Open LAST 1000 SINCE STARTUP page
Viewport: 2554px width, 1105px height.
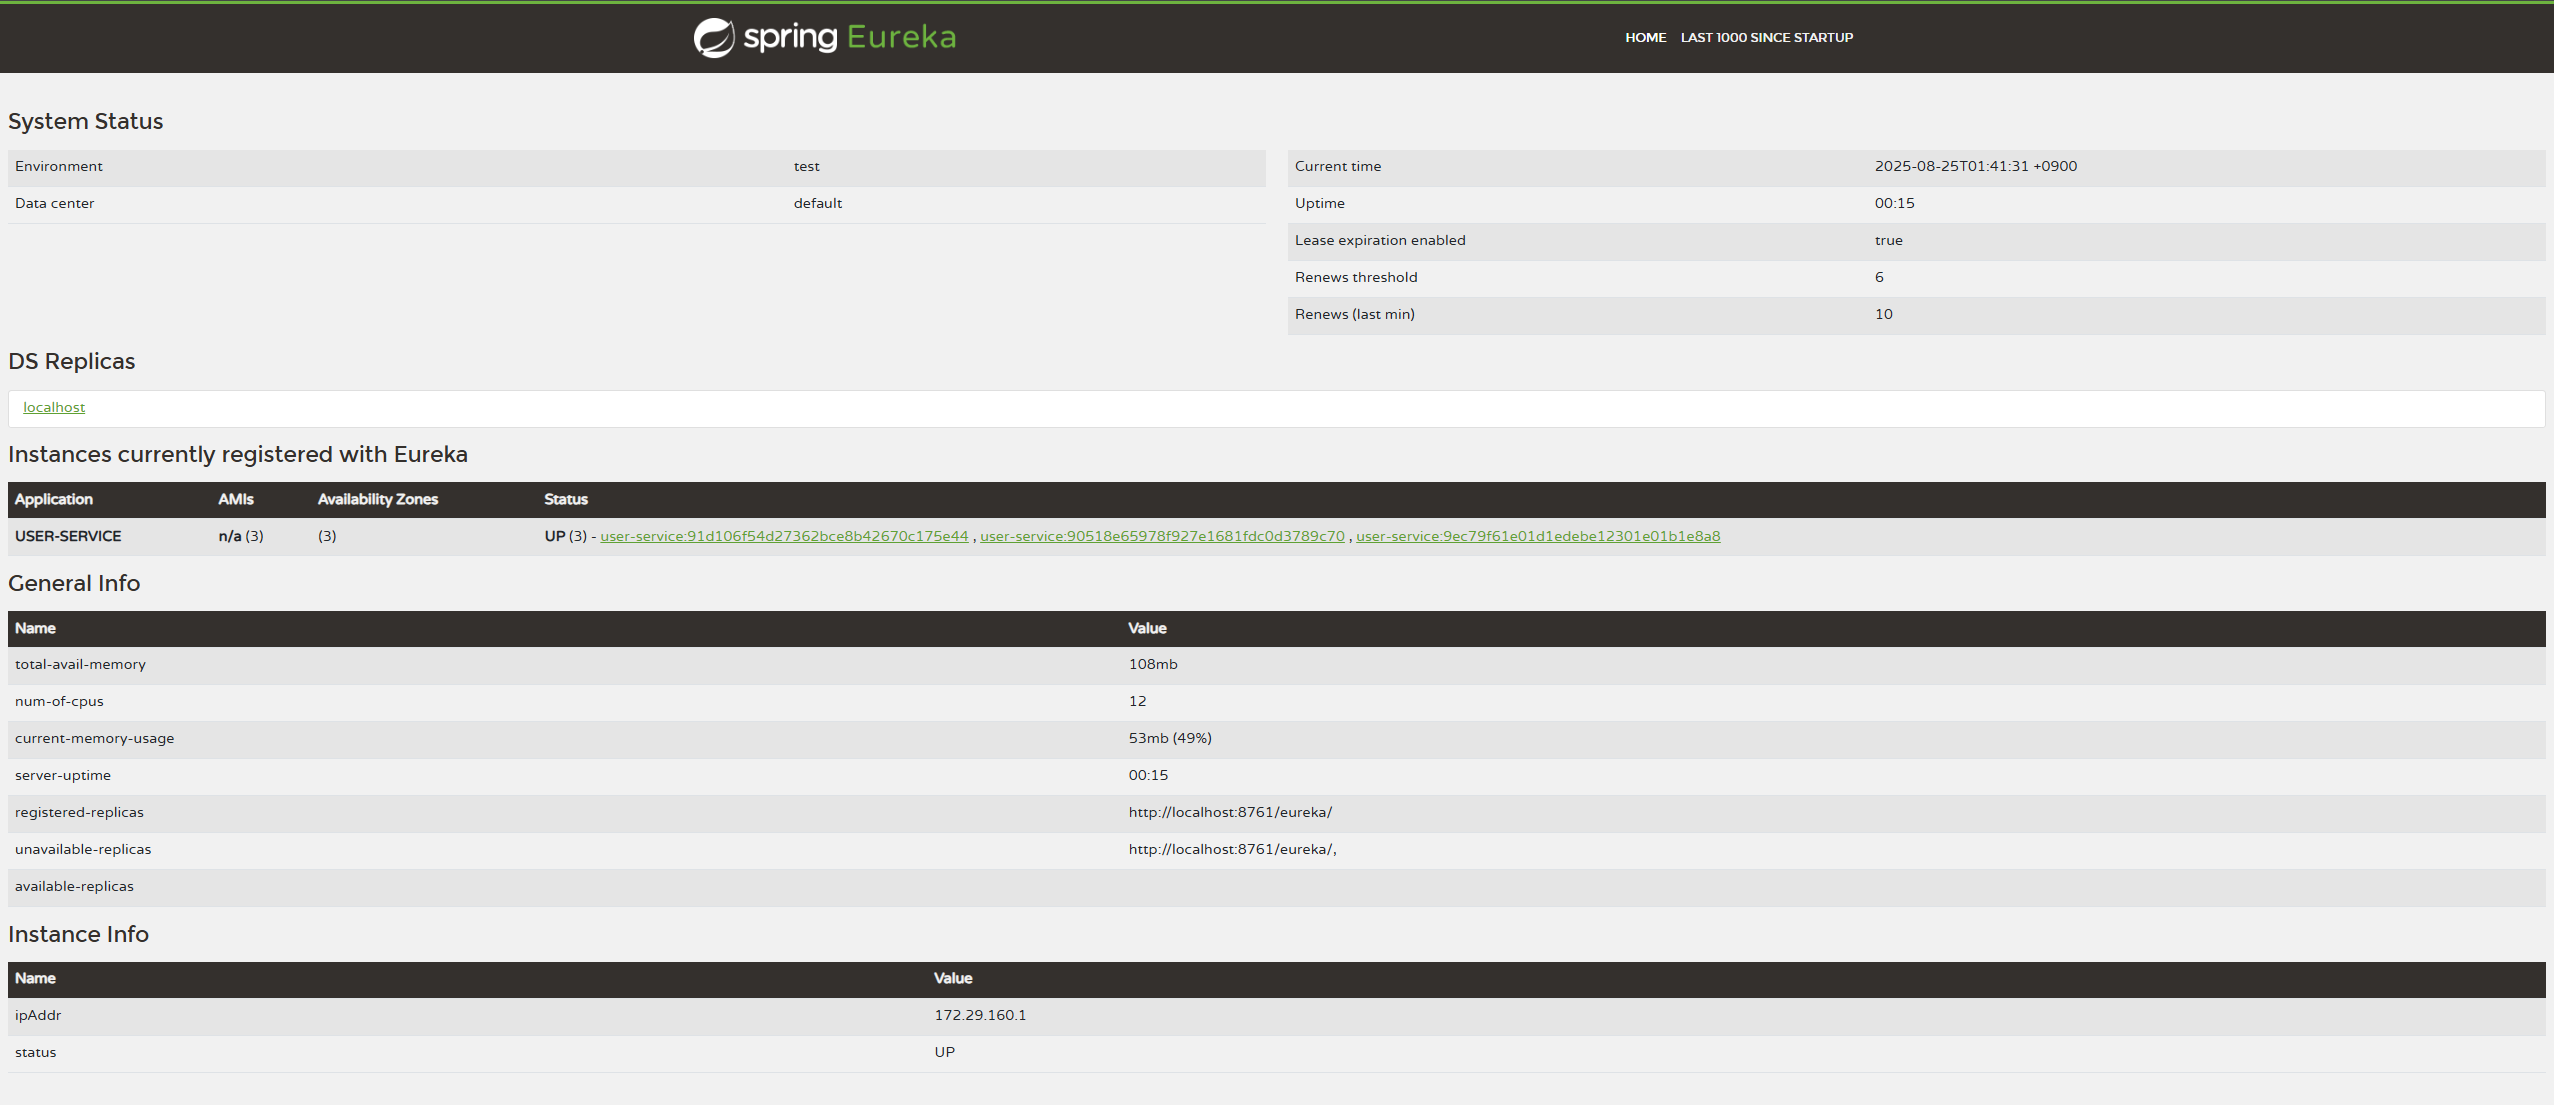point(1766,38)
